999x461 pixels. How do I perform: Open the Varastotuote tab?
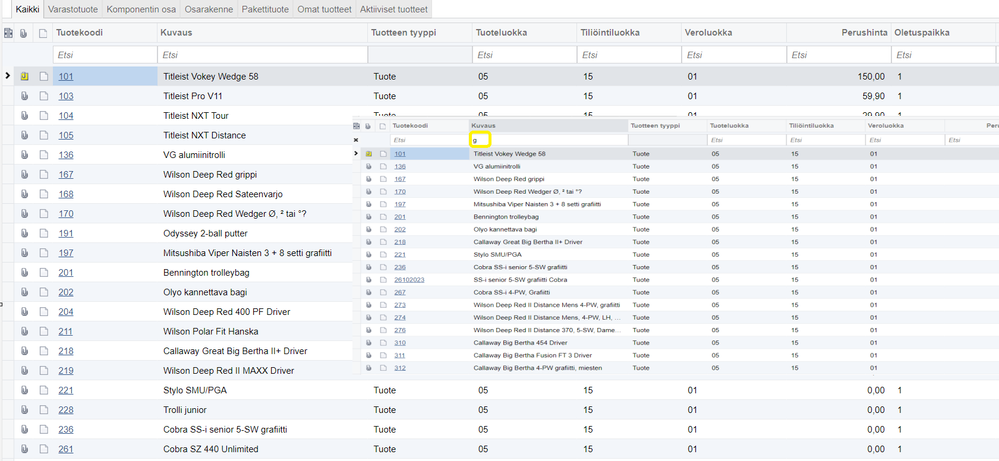73,10
